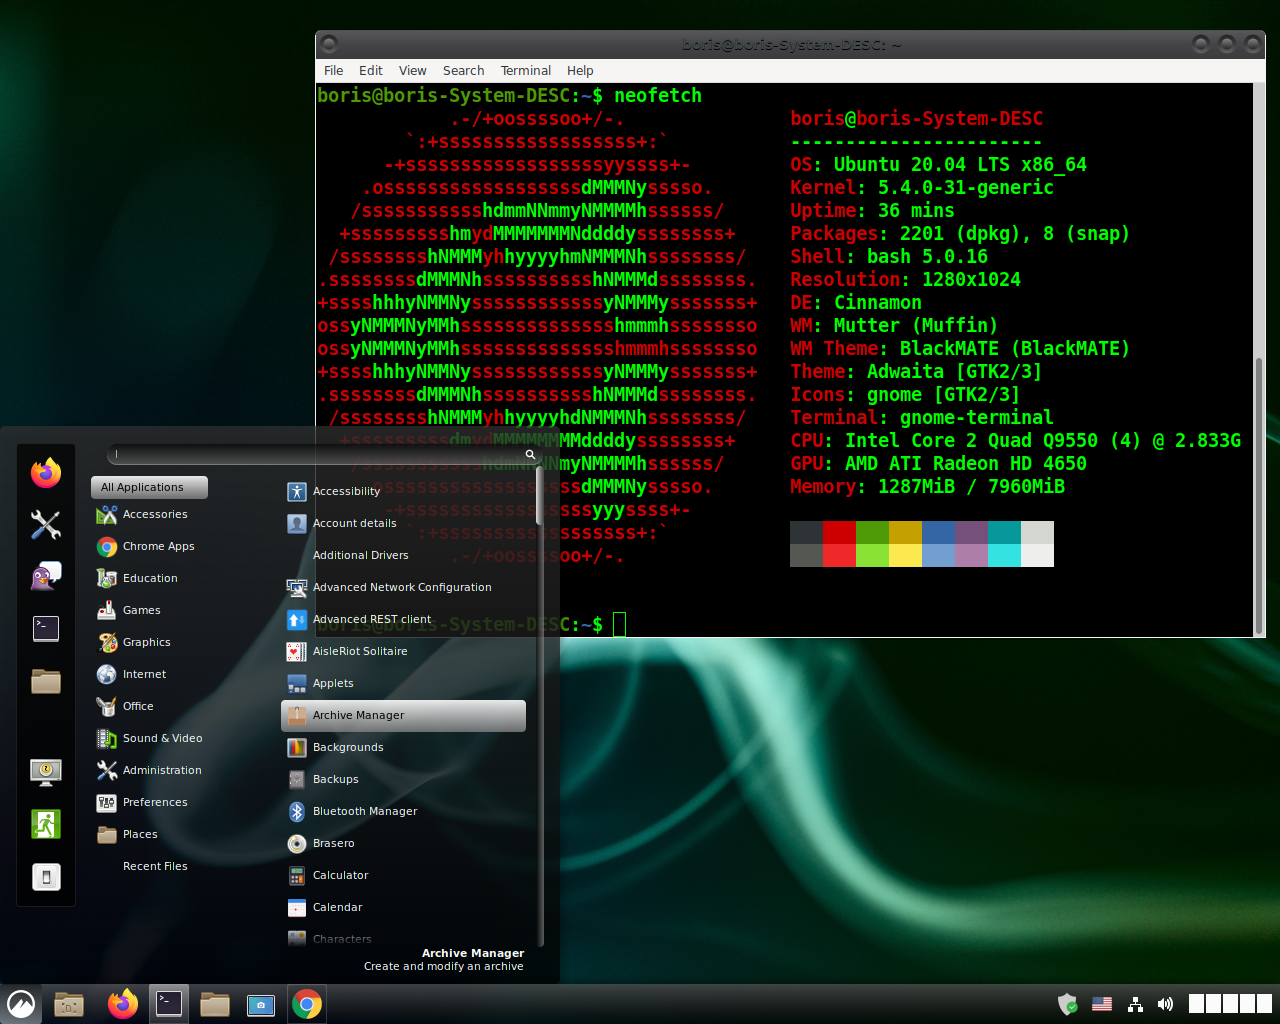The width and height of the screenshot is (1280, 1024).
Task: Open System Settings wrench-and-screwdriver favorite icon
Action: click(x=46, y=524)
